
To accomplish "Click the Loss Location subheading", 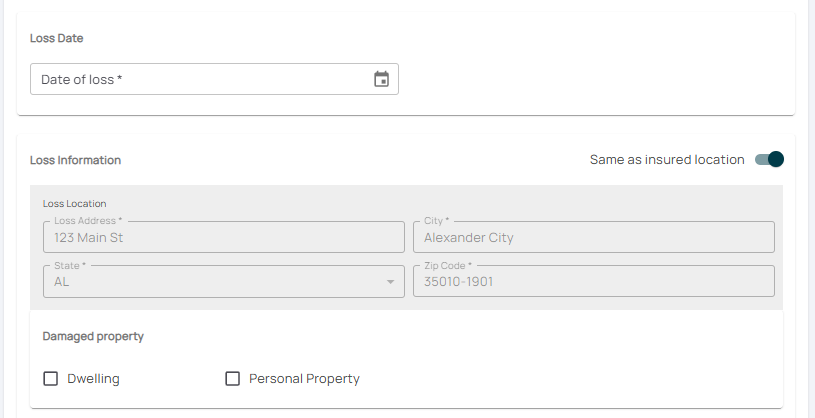I will tap(74, 203).
